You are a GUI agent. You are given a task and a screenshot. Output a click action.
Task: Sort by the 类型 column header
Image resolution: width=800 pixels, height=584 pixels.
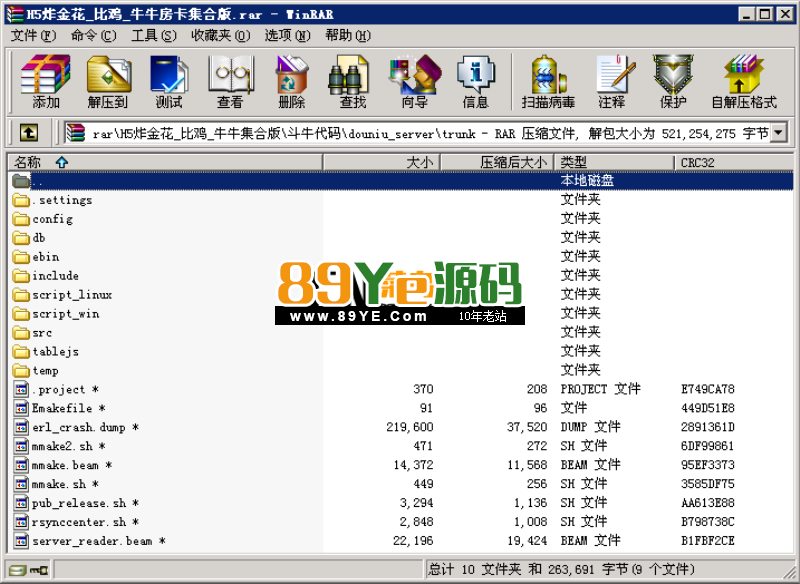click(614, 163)
